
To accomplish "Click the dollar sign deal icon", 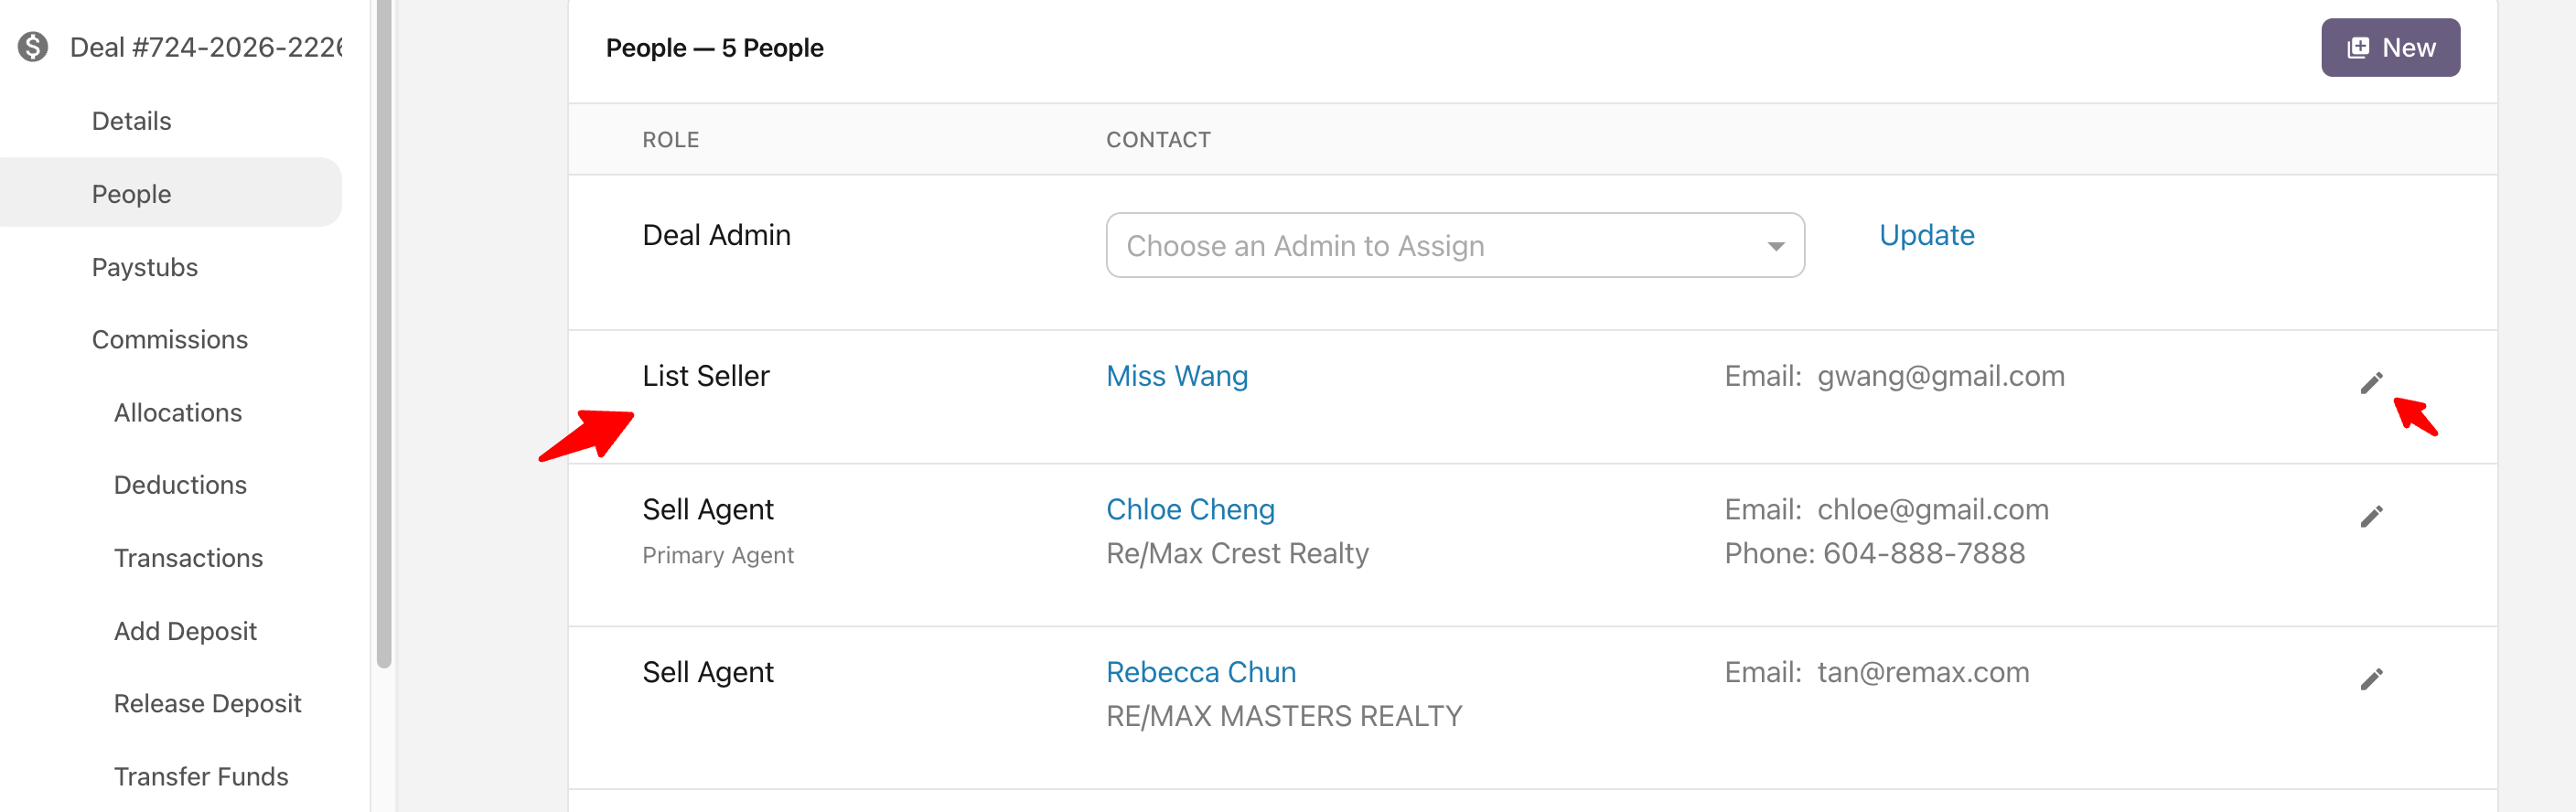I will pyautogui.click(x=33, y=47).
